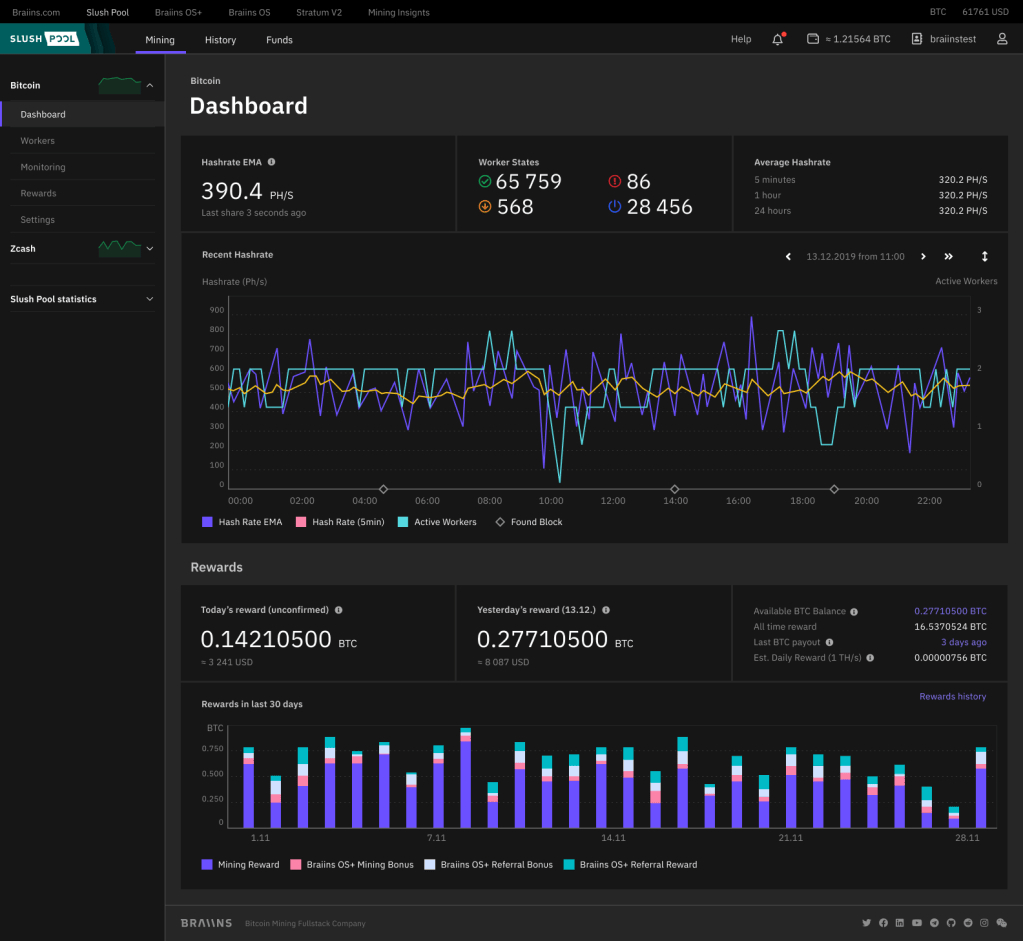Click the wallet balance icon
1023x941 pixels.
[813, 39]
